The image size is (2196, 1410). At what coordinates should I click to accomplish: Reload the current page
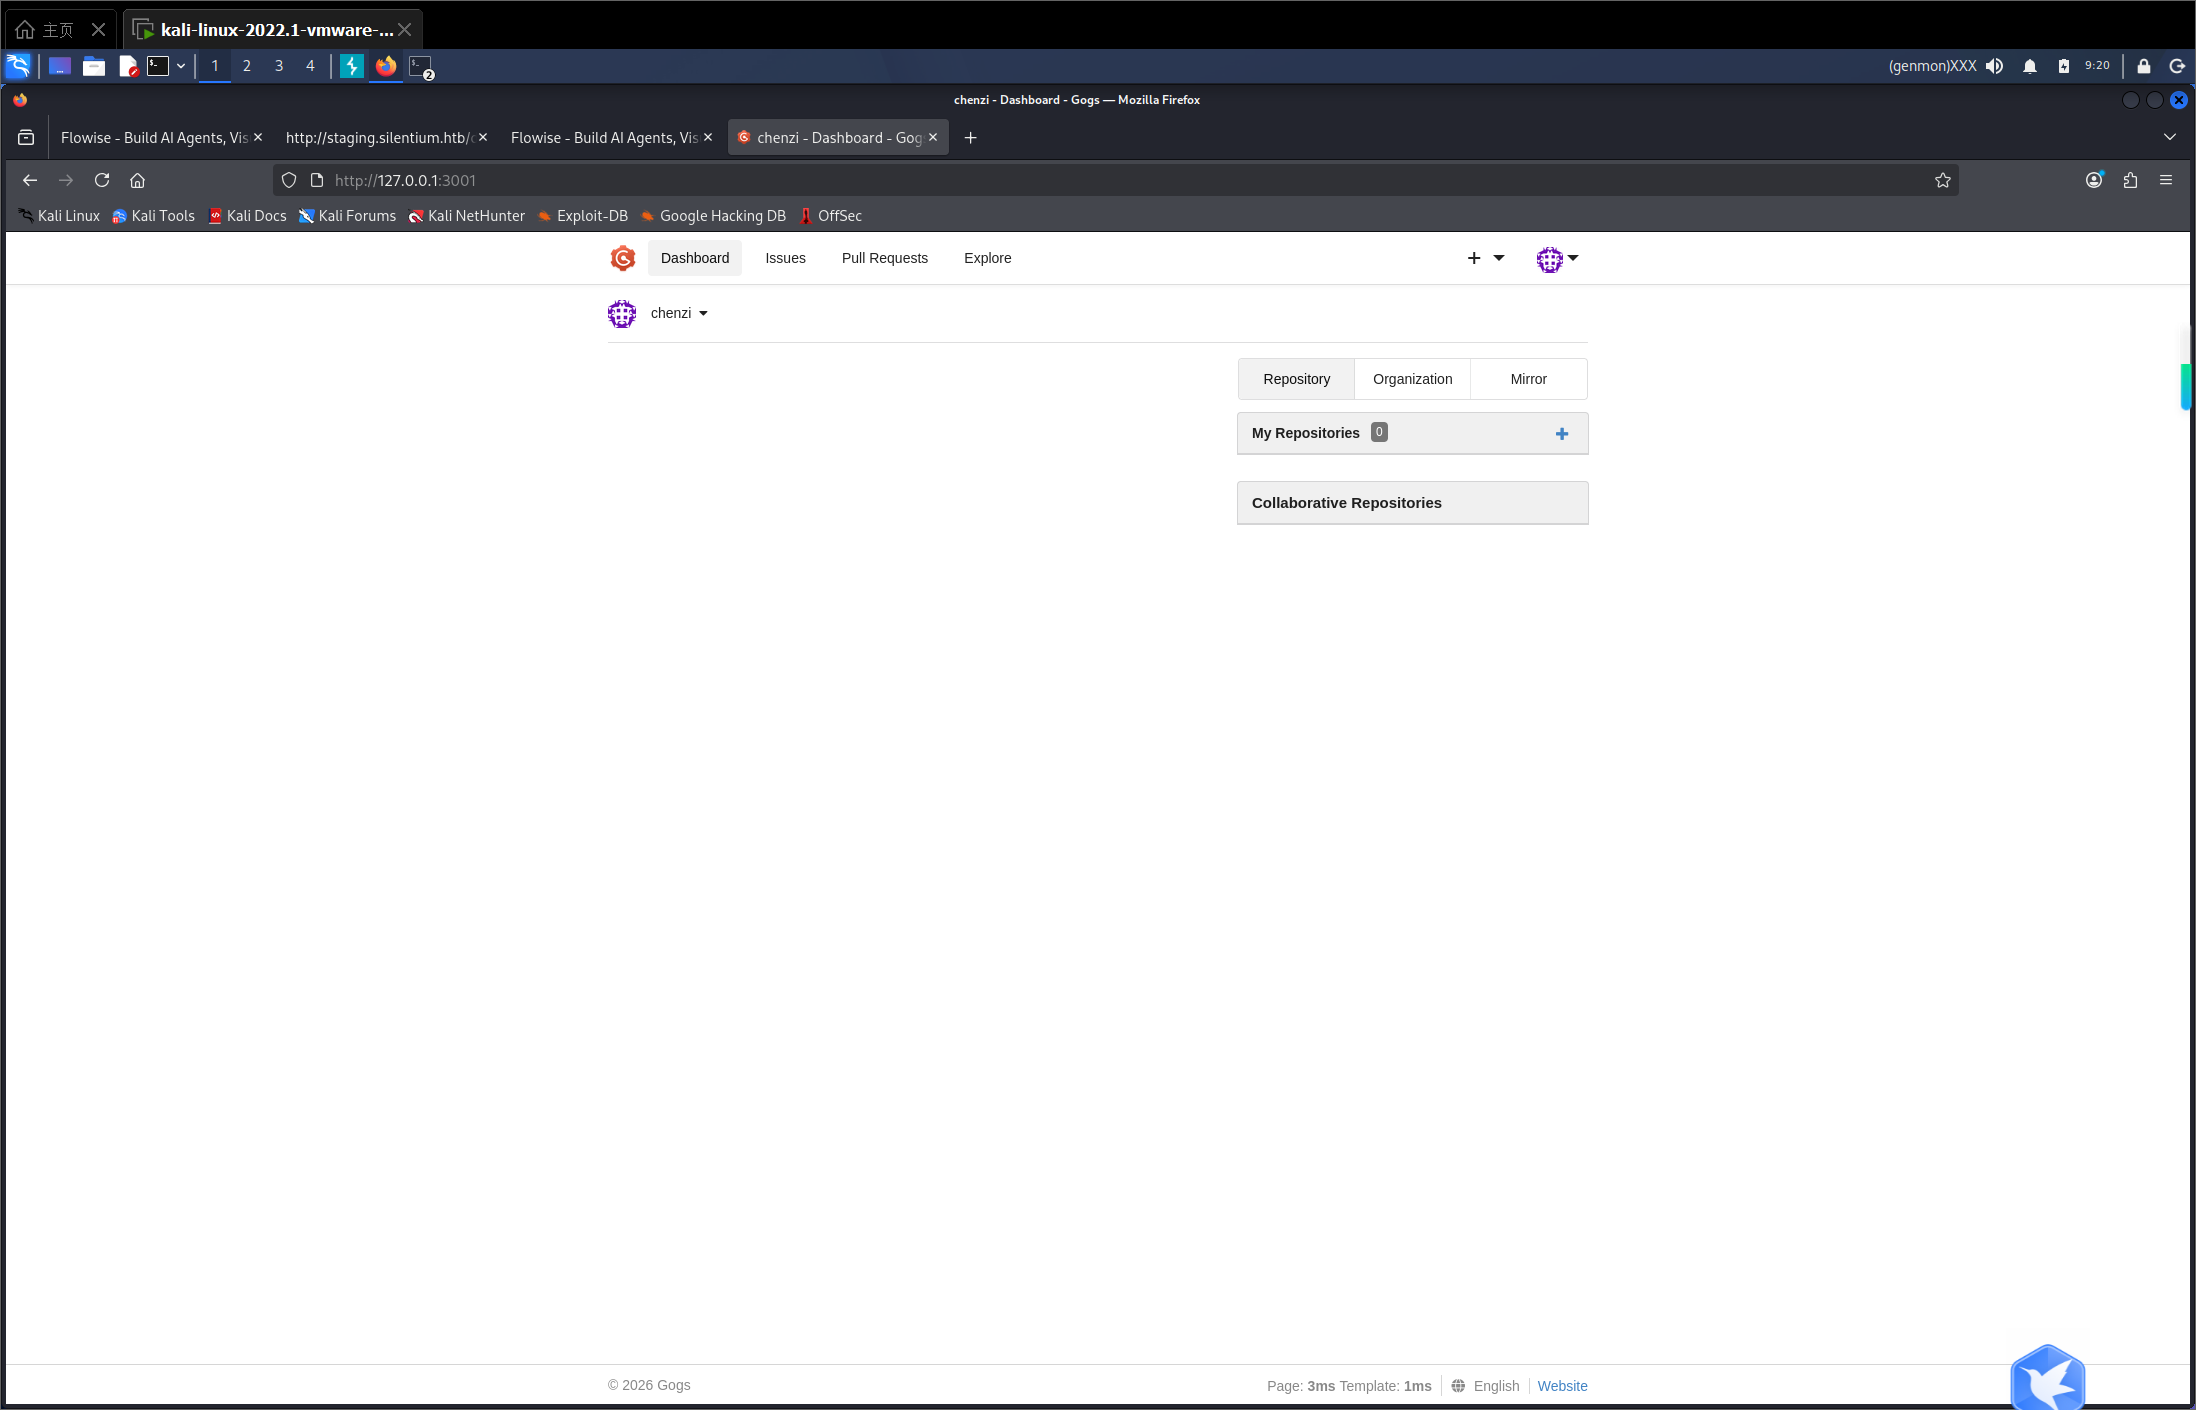pos(102,180)
